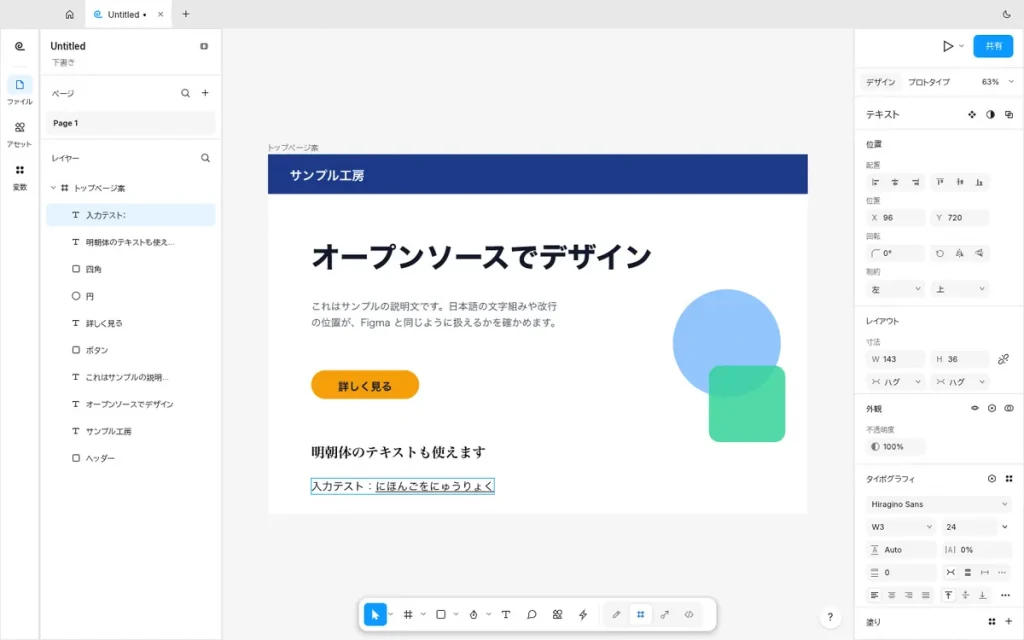The image size is (1024, 640).
Task: Select the ヘッダー layer
Action: (x=131, y=458)
